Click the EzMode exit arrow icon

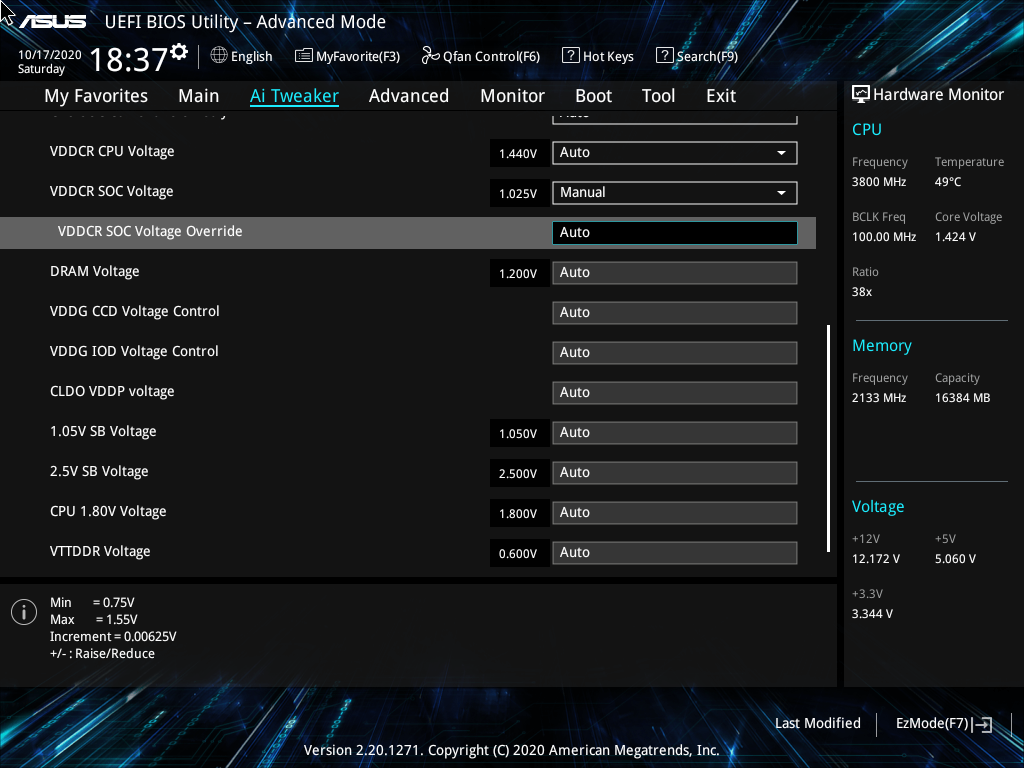[x=982, y=724]
